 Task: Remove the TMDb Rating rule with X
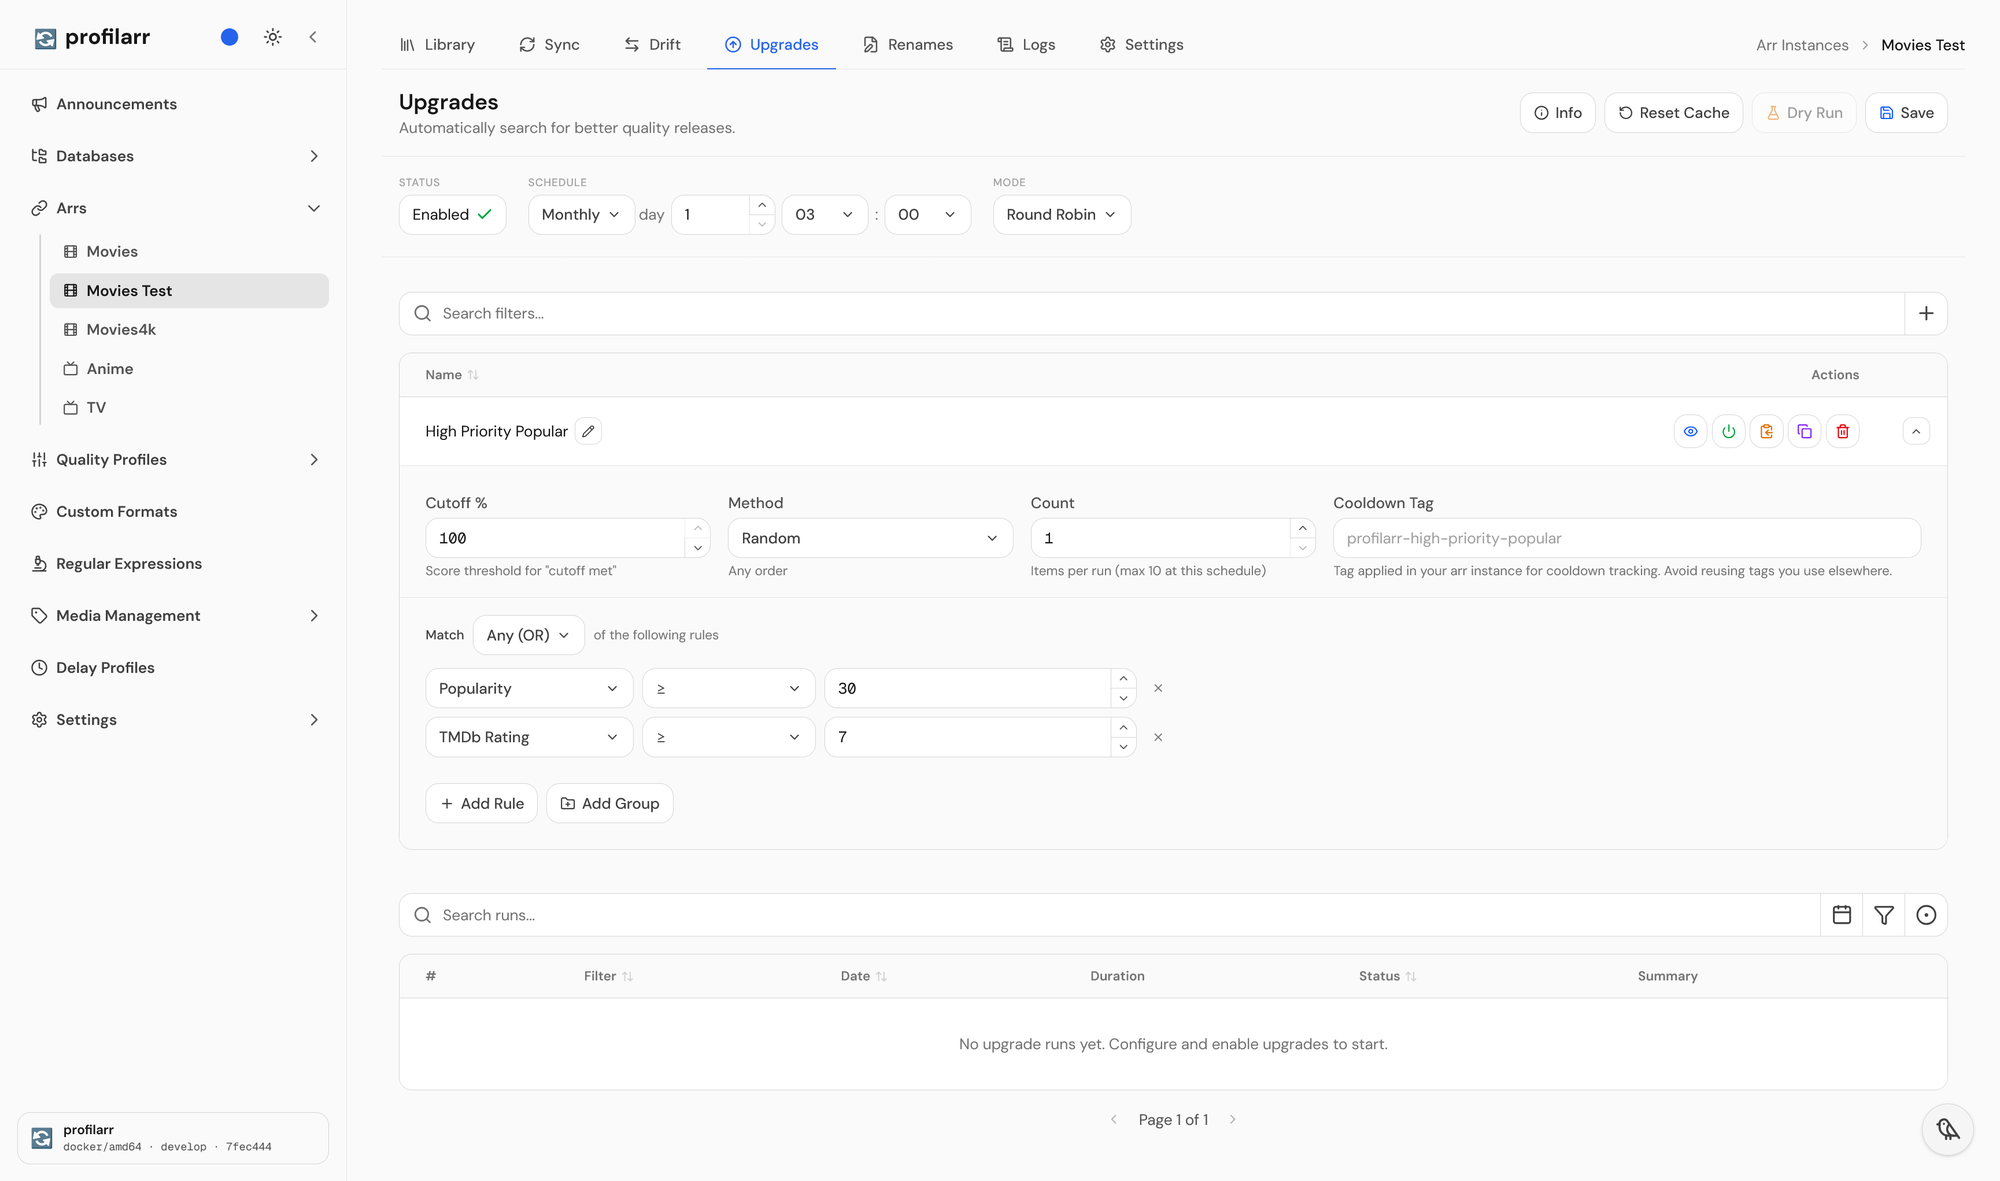click(1158, 737)
